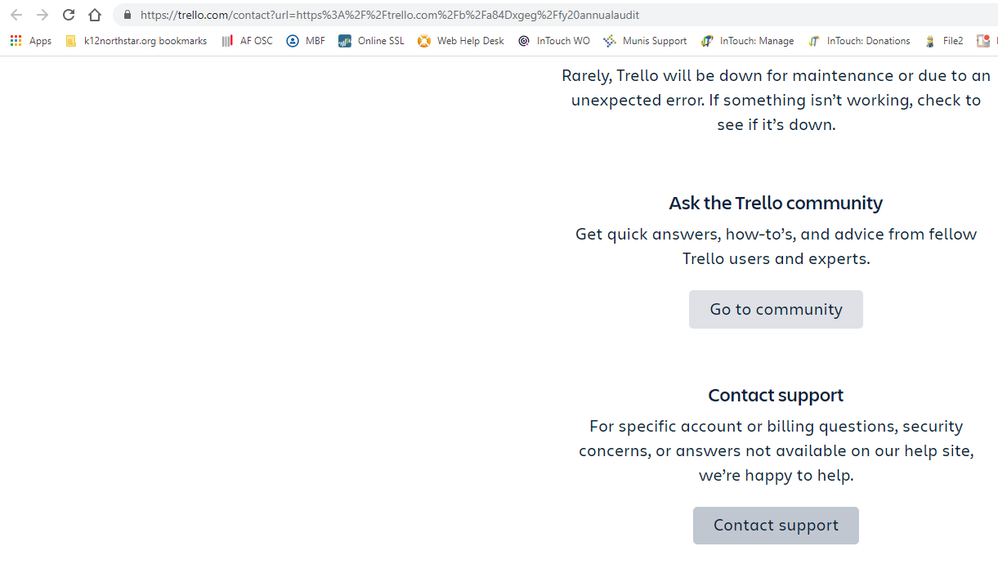Select the trello.com URL in address bar
The image size is (998, 569).
(x=390, y=15)
